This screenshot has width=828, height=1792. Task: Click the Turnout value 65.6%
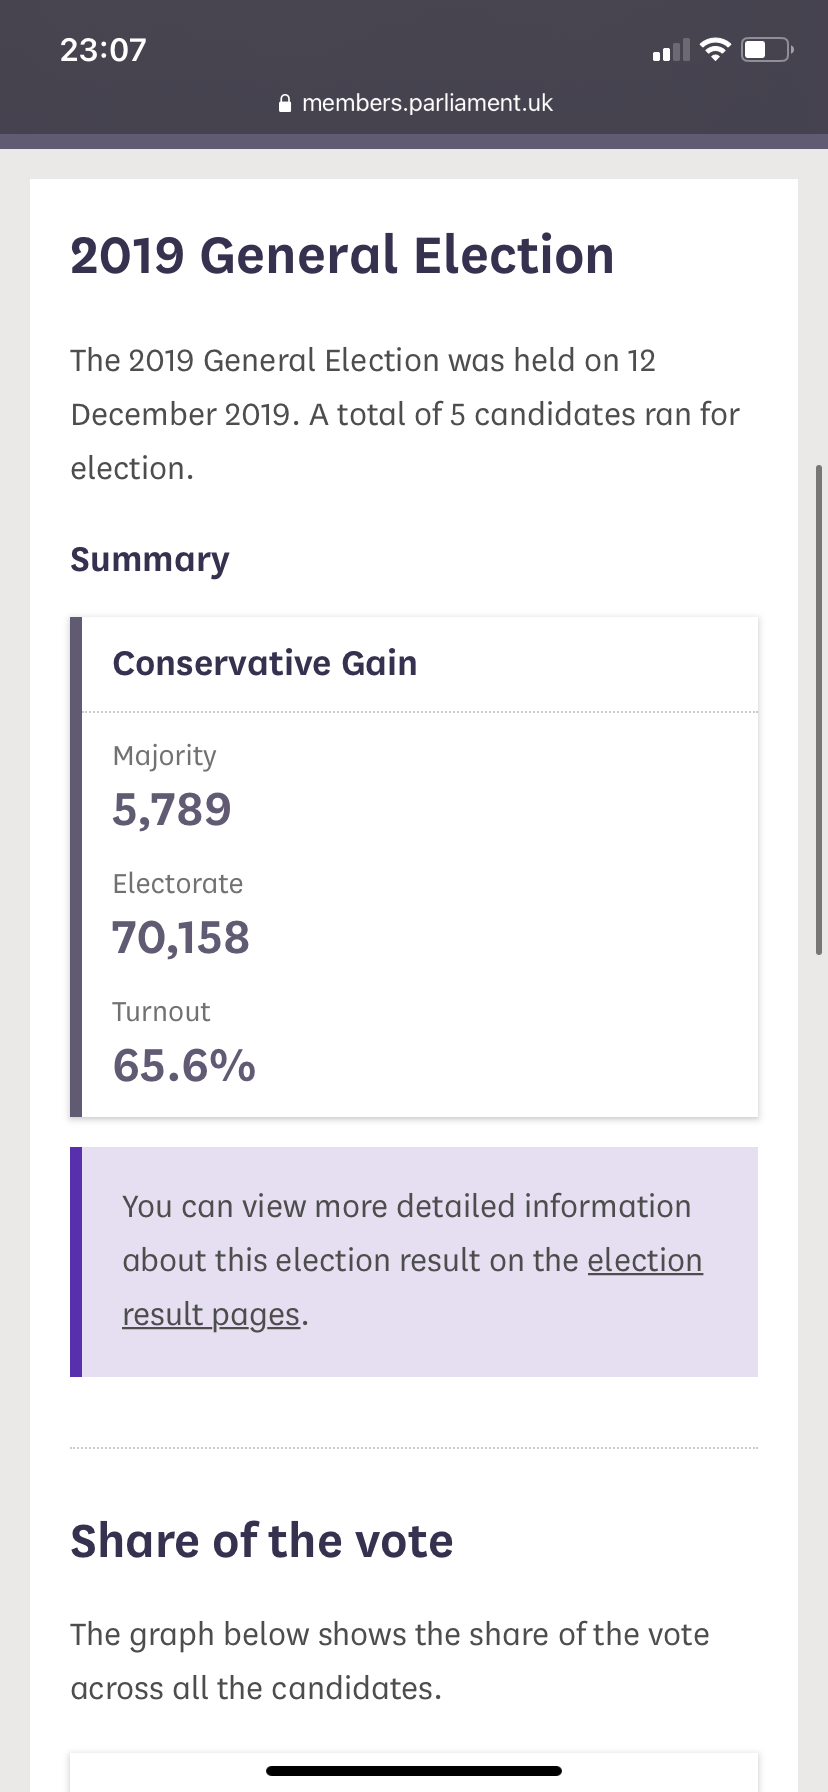184,1065
